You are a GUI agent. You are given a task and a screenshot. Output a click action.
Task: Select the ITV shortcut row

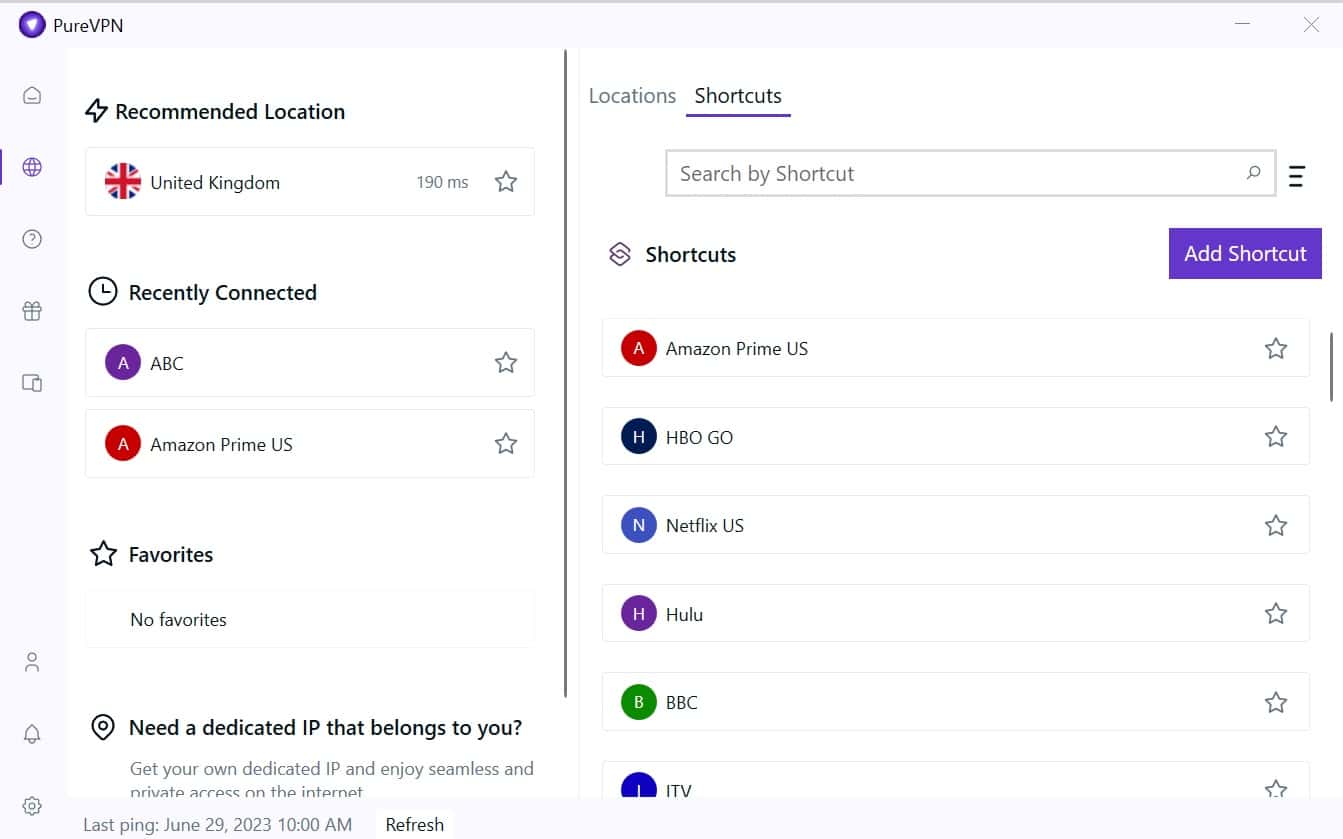point(955,780)
